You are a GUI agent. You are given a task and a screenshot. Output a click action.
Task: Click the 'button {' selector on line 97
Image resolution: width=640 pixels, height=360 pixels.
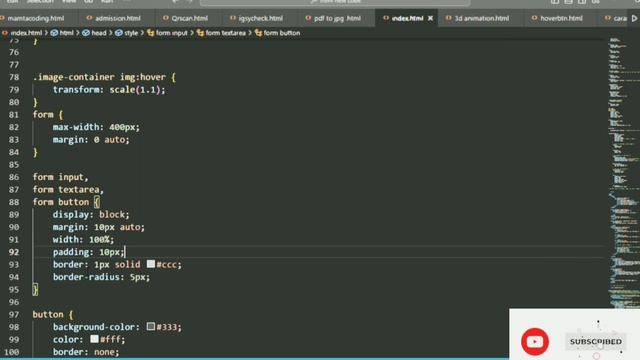(53, 315)
